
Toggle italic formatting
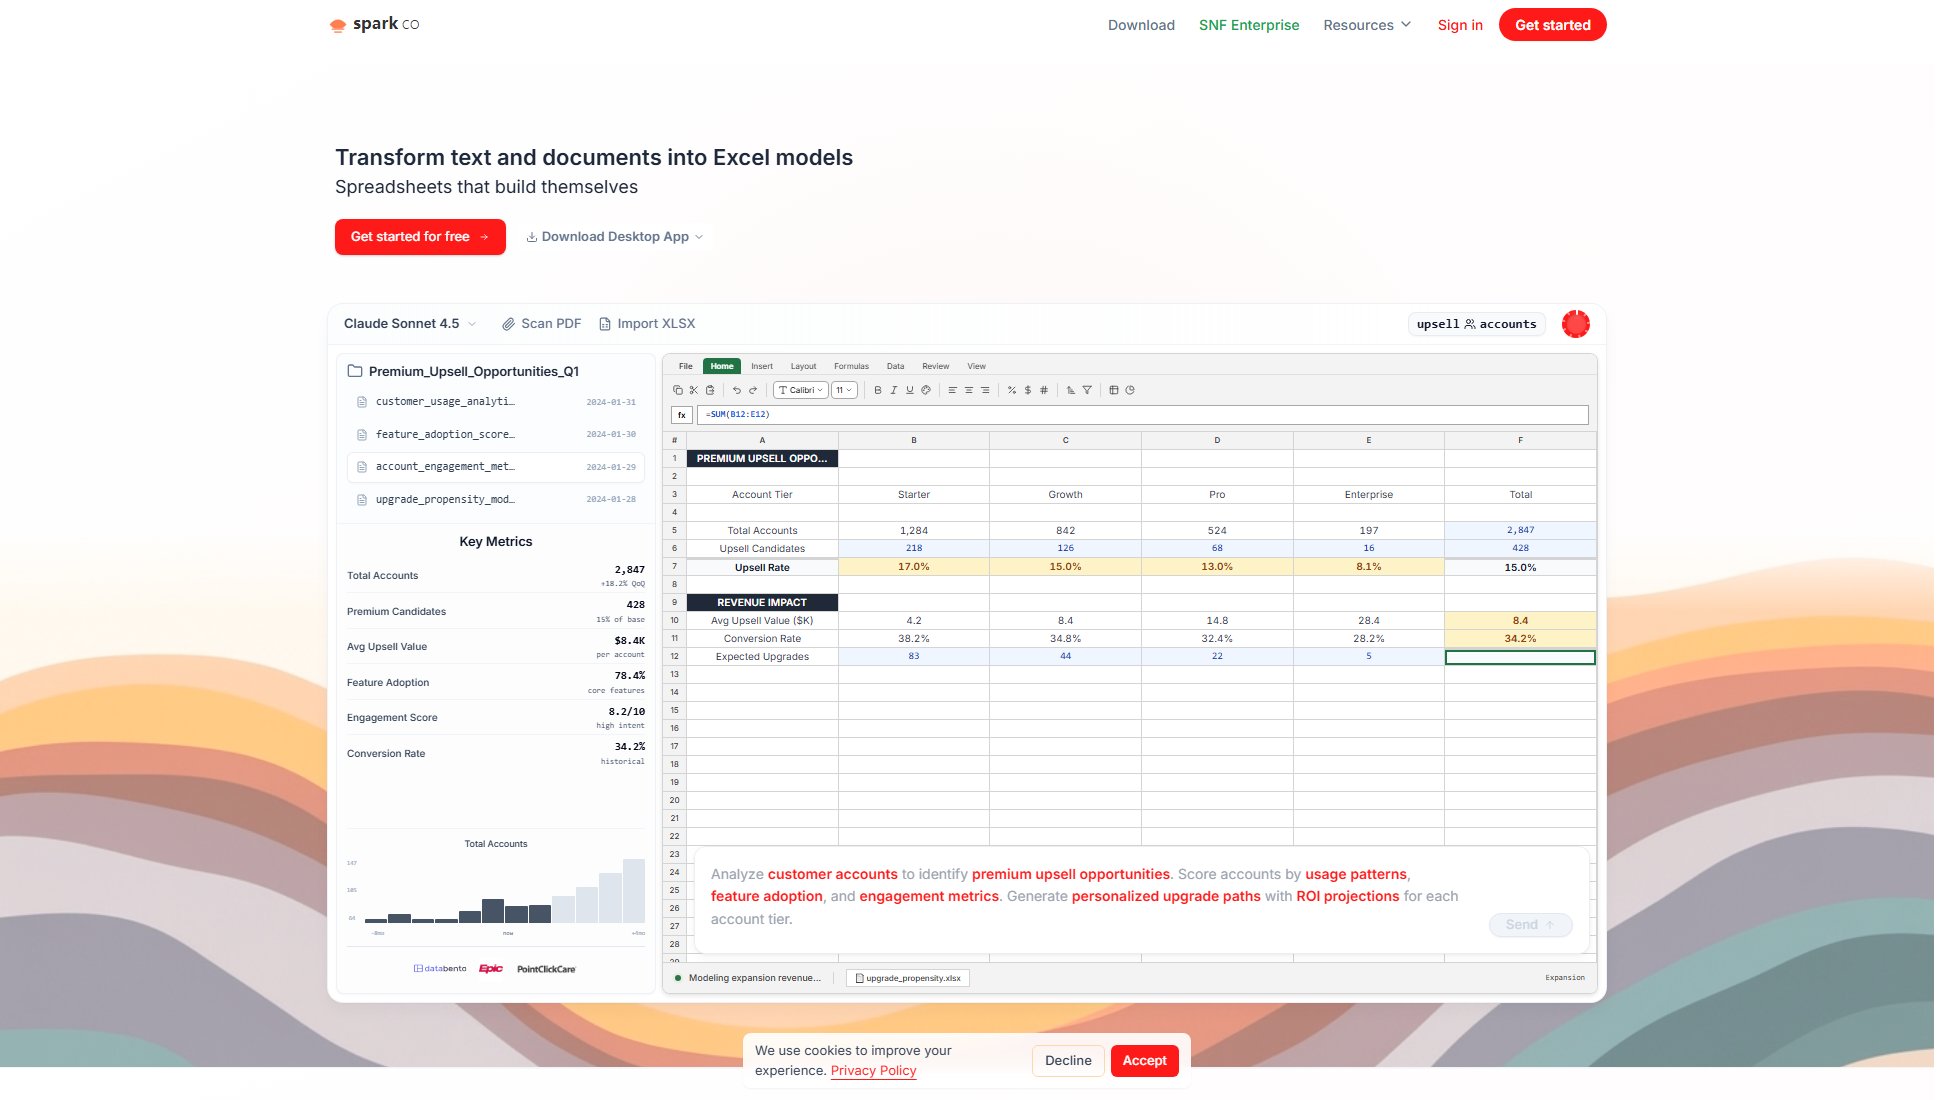pyautogui.click(x=893, y=390)
